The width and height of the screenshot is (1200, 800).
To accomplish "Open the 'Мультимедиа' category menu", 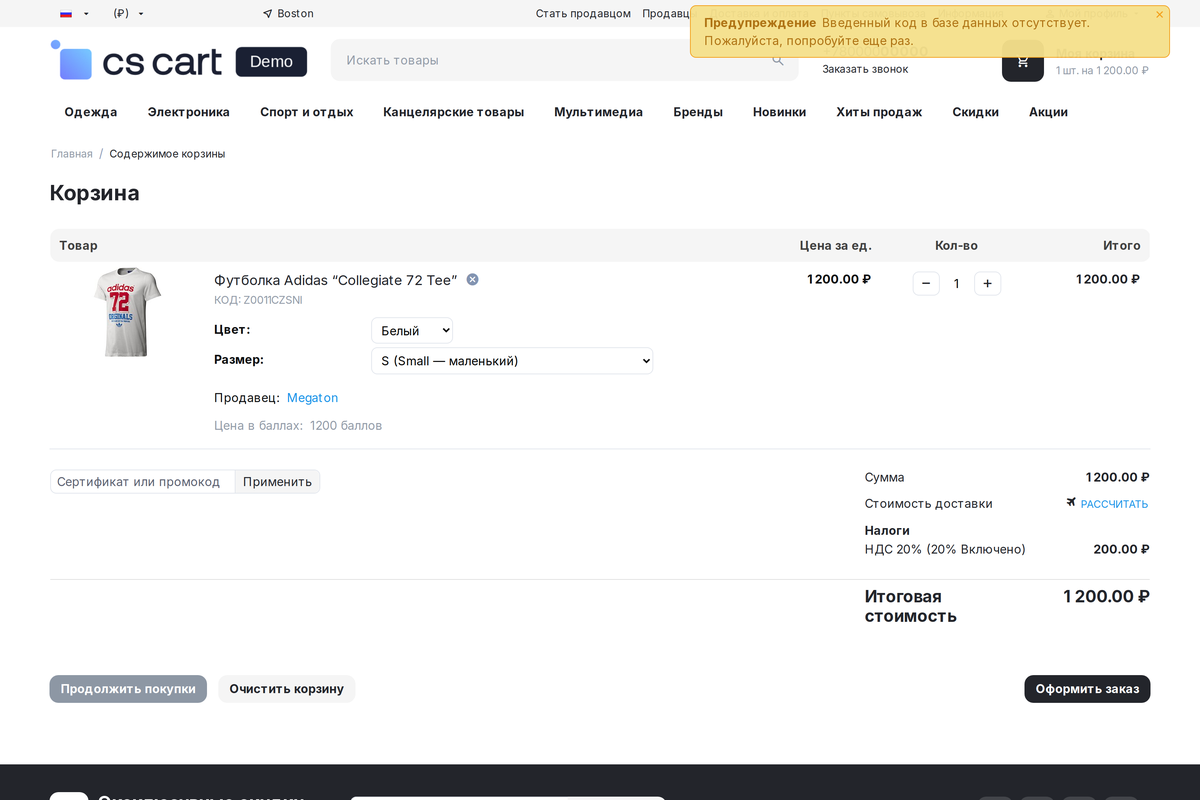I will (x=599, y=112).
